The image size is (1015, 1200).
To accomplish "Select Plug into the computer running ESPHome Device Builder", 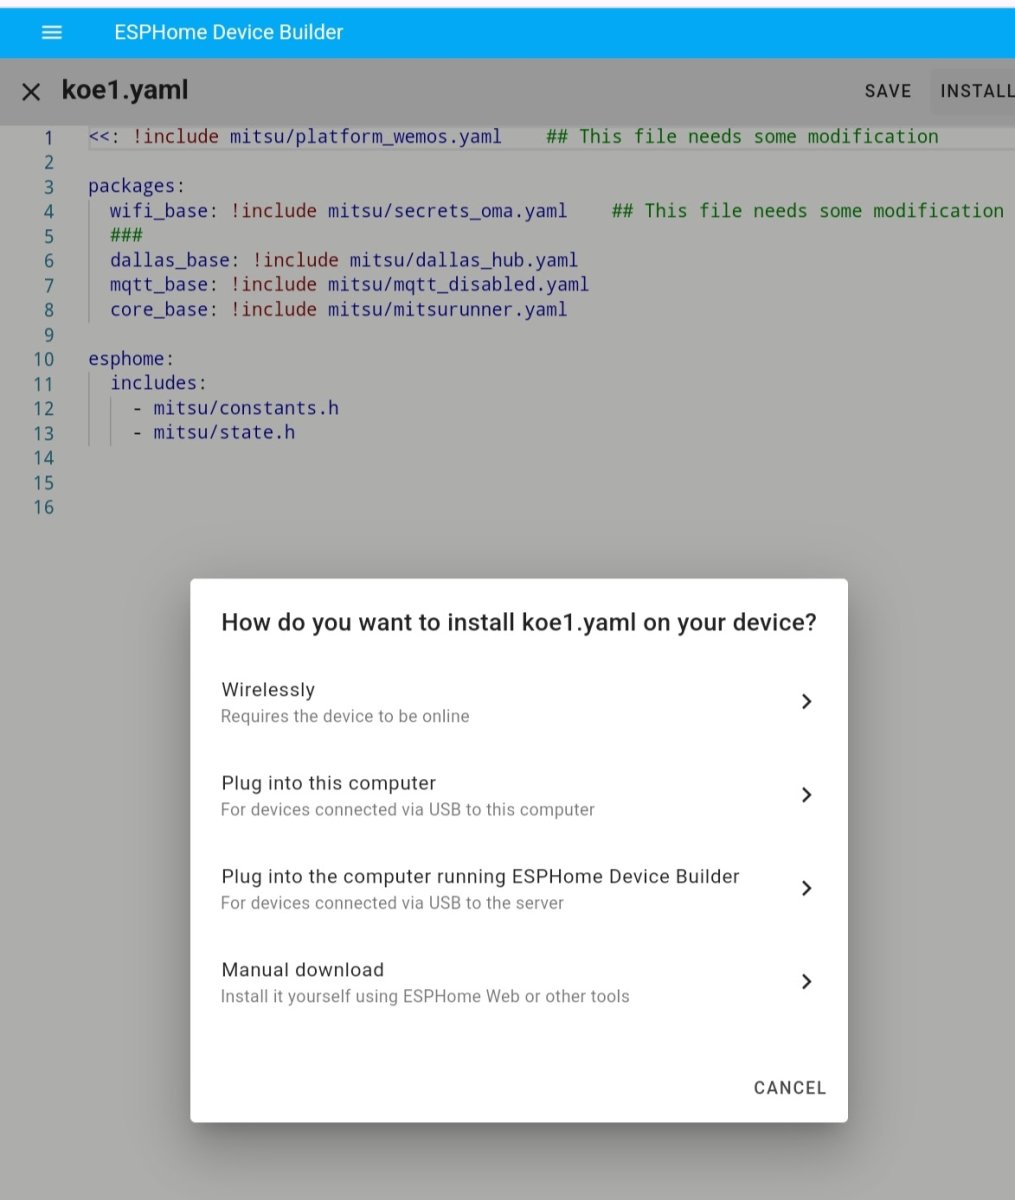I will pyautogui.click(x=518, y=889).
